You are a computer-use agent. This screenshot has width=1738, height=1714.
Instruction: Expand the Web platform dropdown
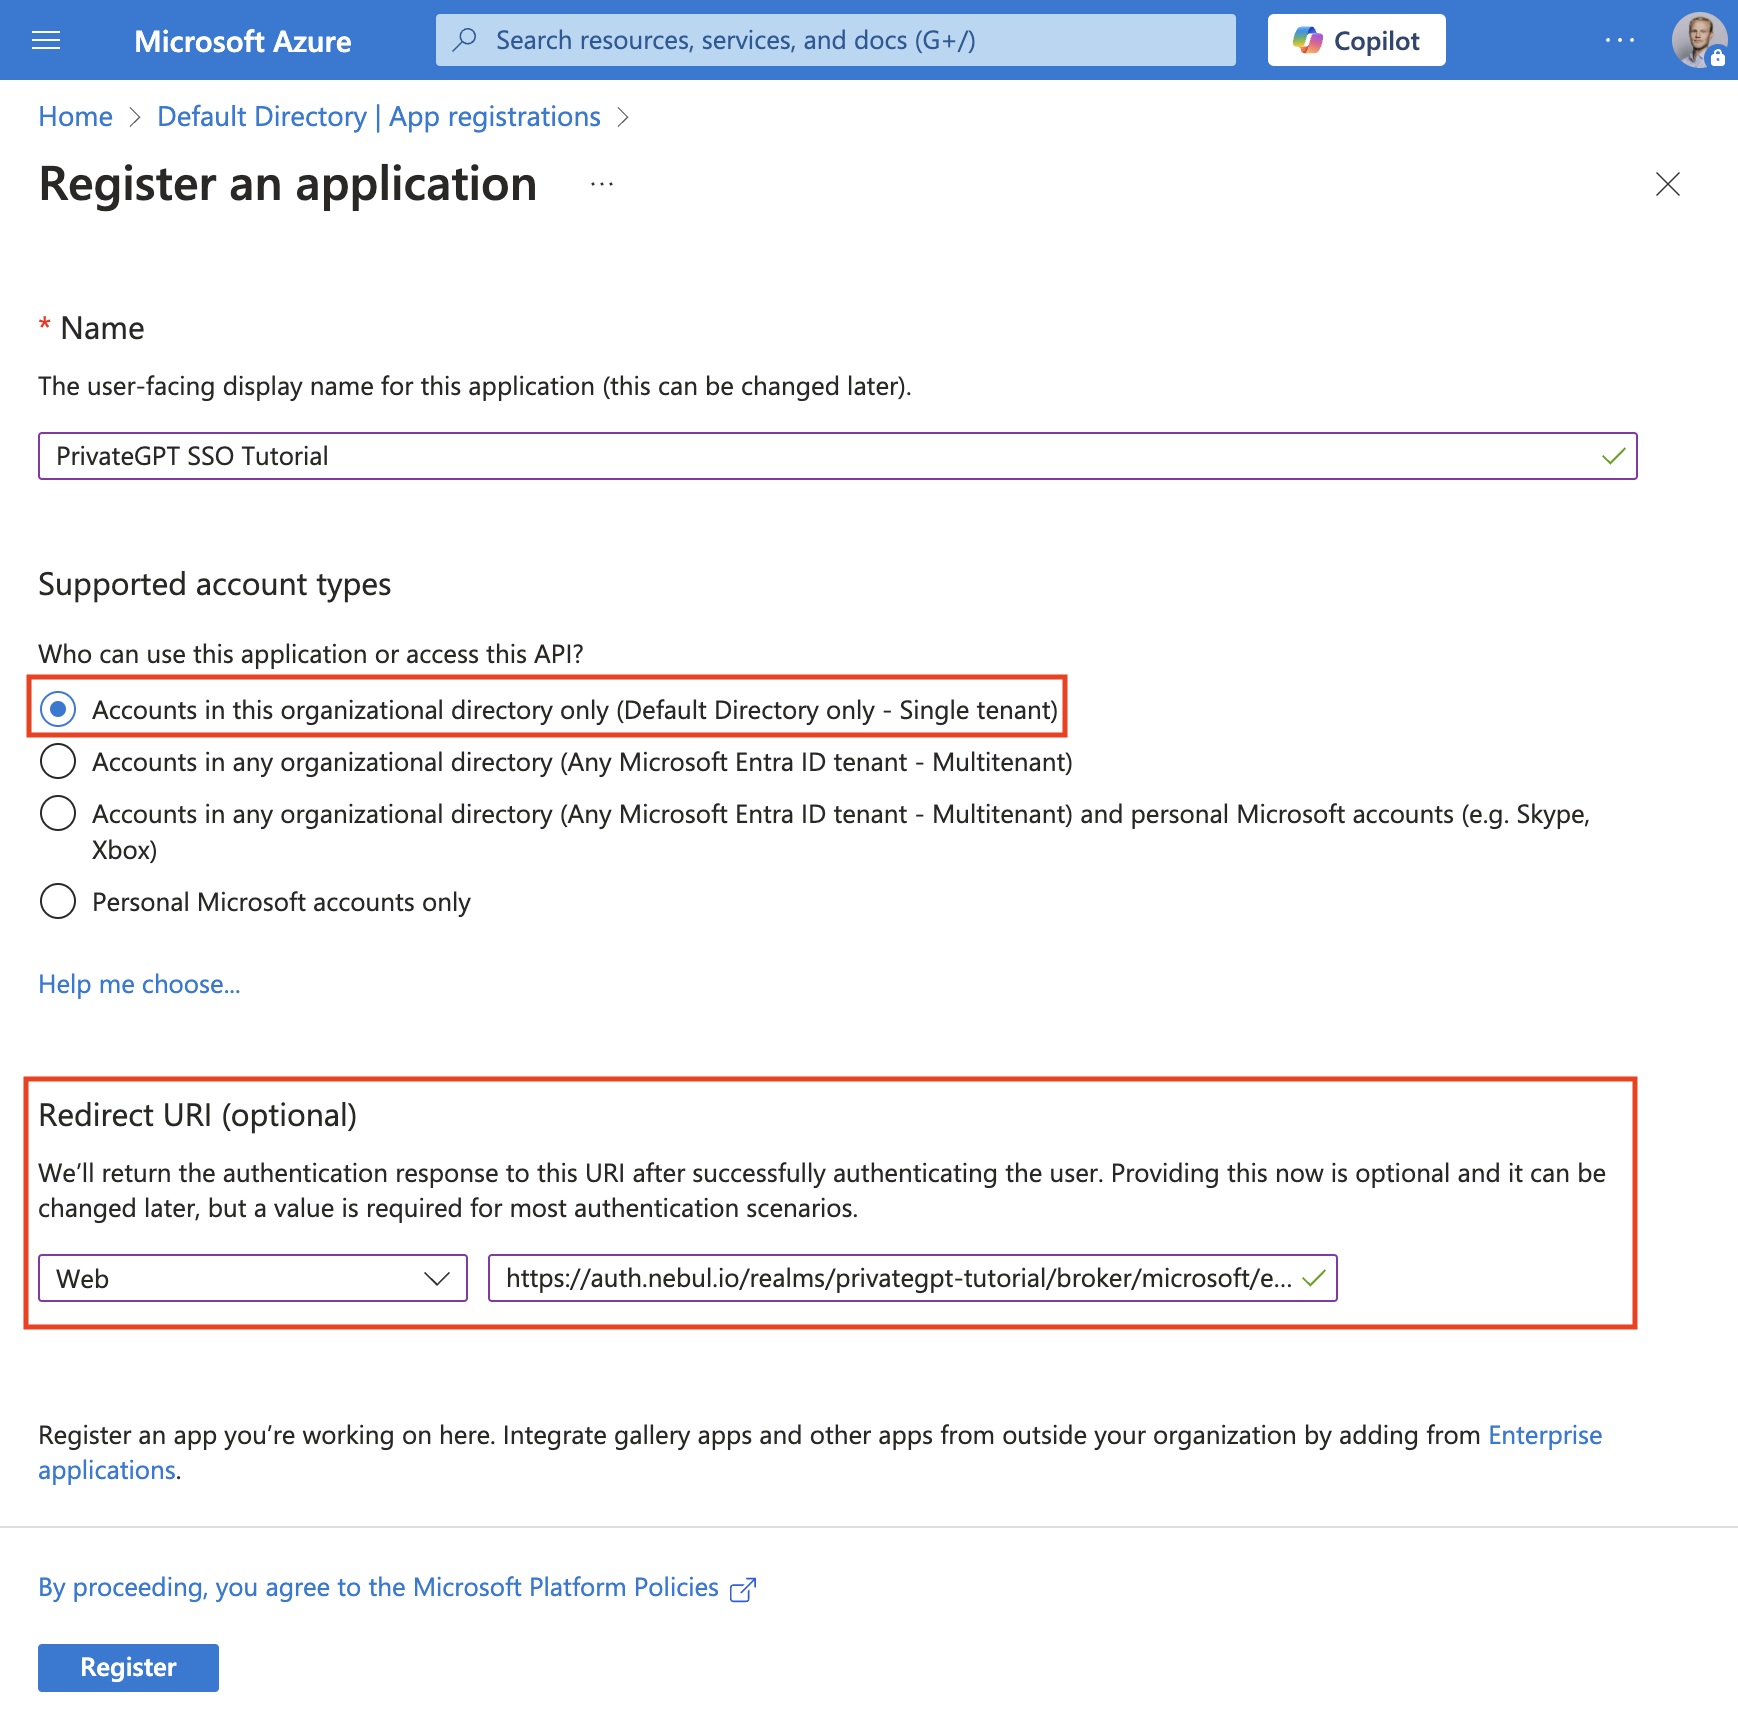252,1278
